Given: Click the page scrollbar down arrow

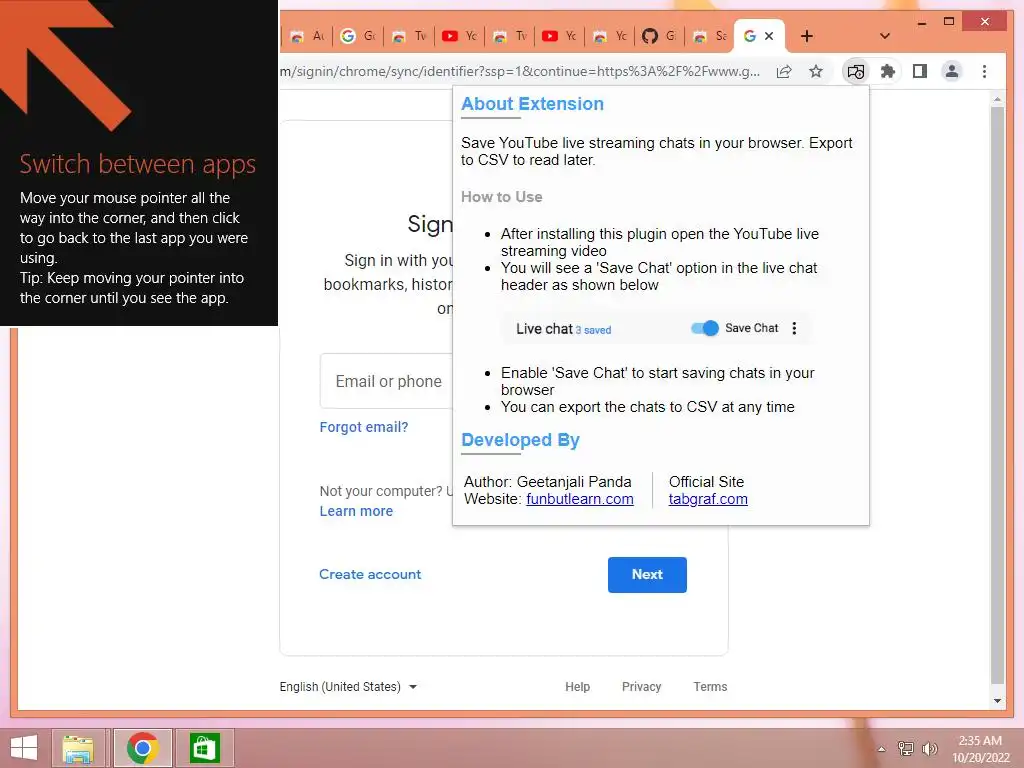Looking at the screenshot, I should (997, 701).
